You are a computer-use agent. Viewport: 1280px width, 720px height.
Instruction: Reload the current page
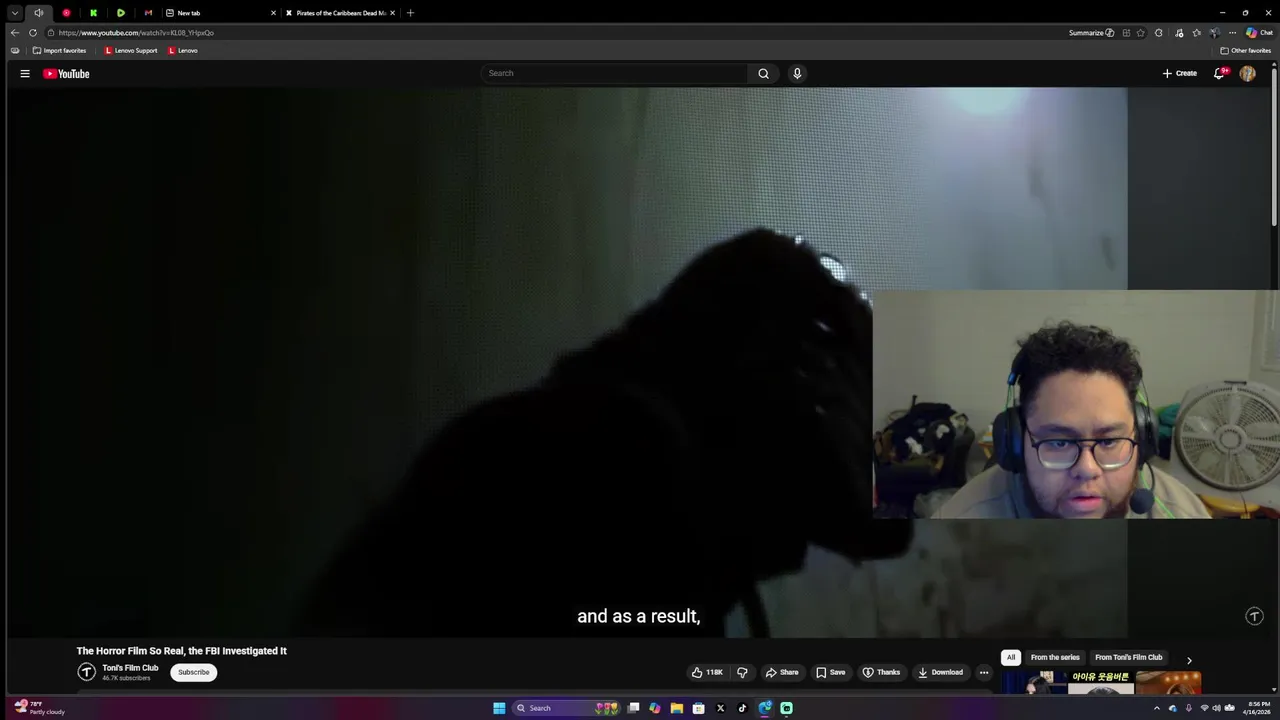click(32, 33)
